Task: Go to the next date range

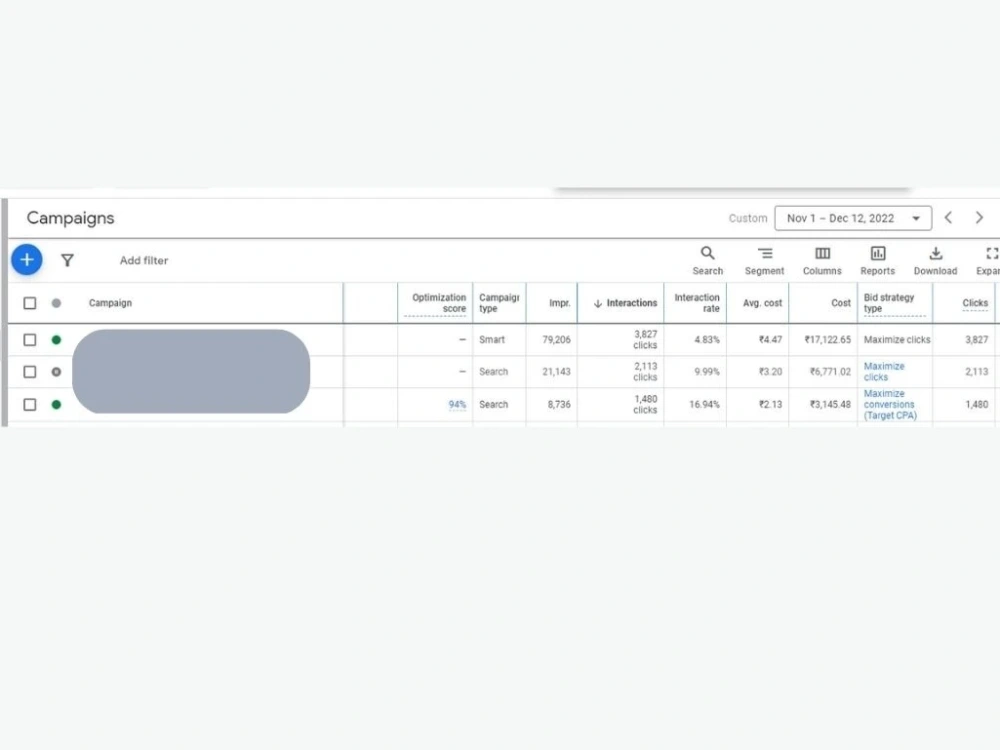Action: point(979,217)
